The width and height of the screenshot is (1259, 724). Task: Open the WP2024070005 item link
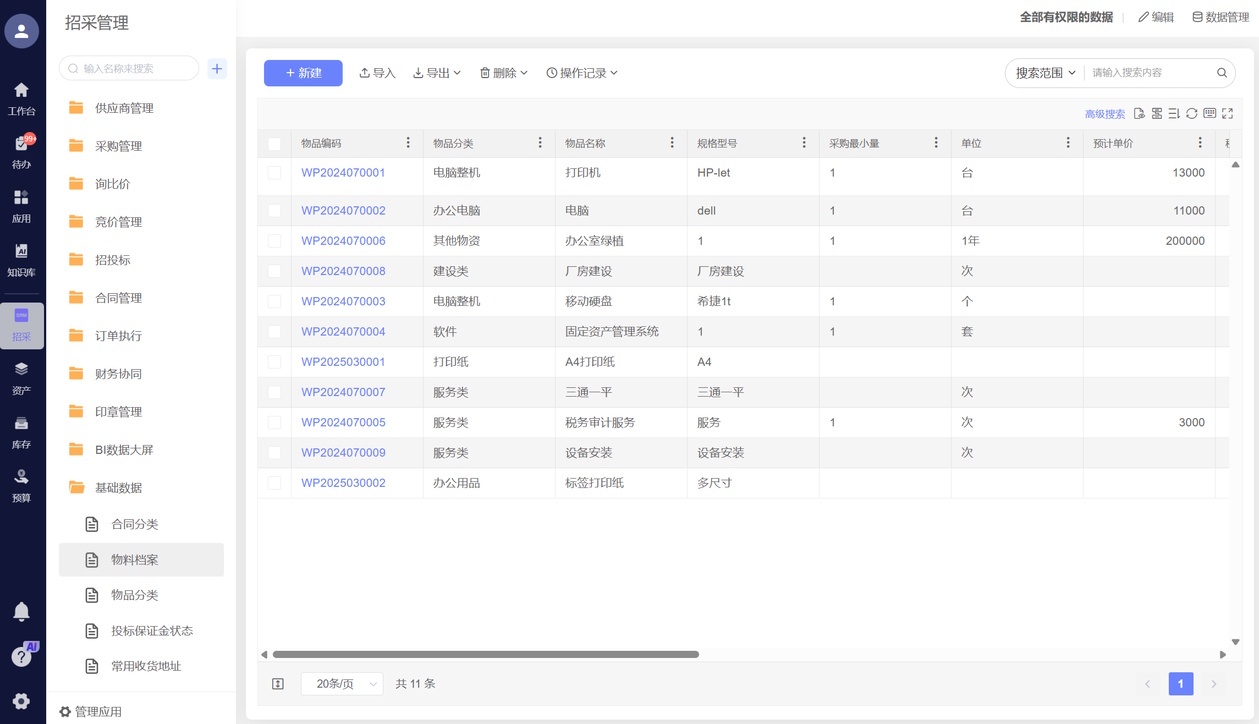(x=343, y=423)
